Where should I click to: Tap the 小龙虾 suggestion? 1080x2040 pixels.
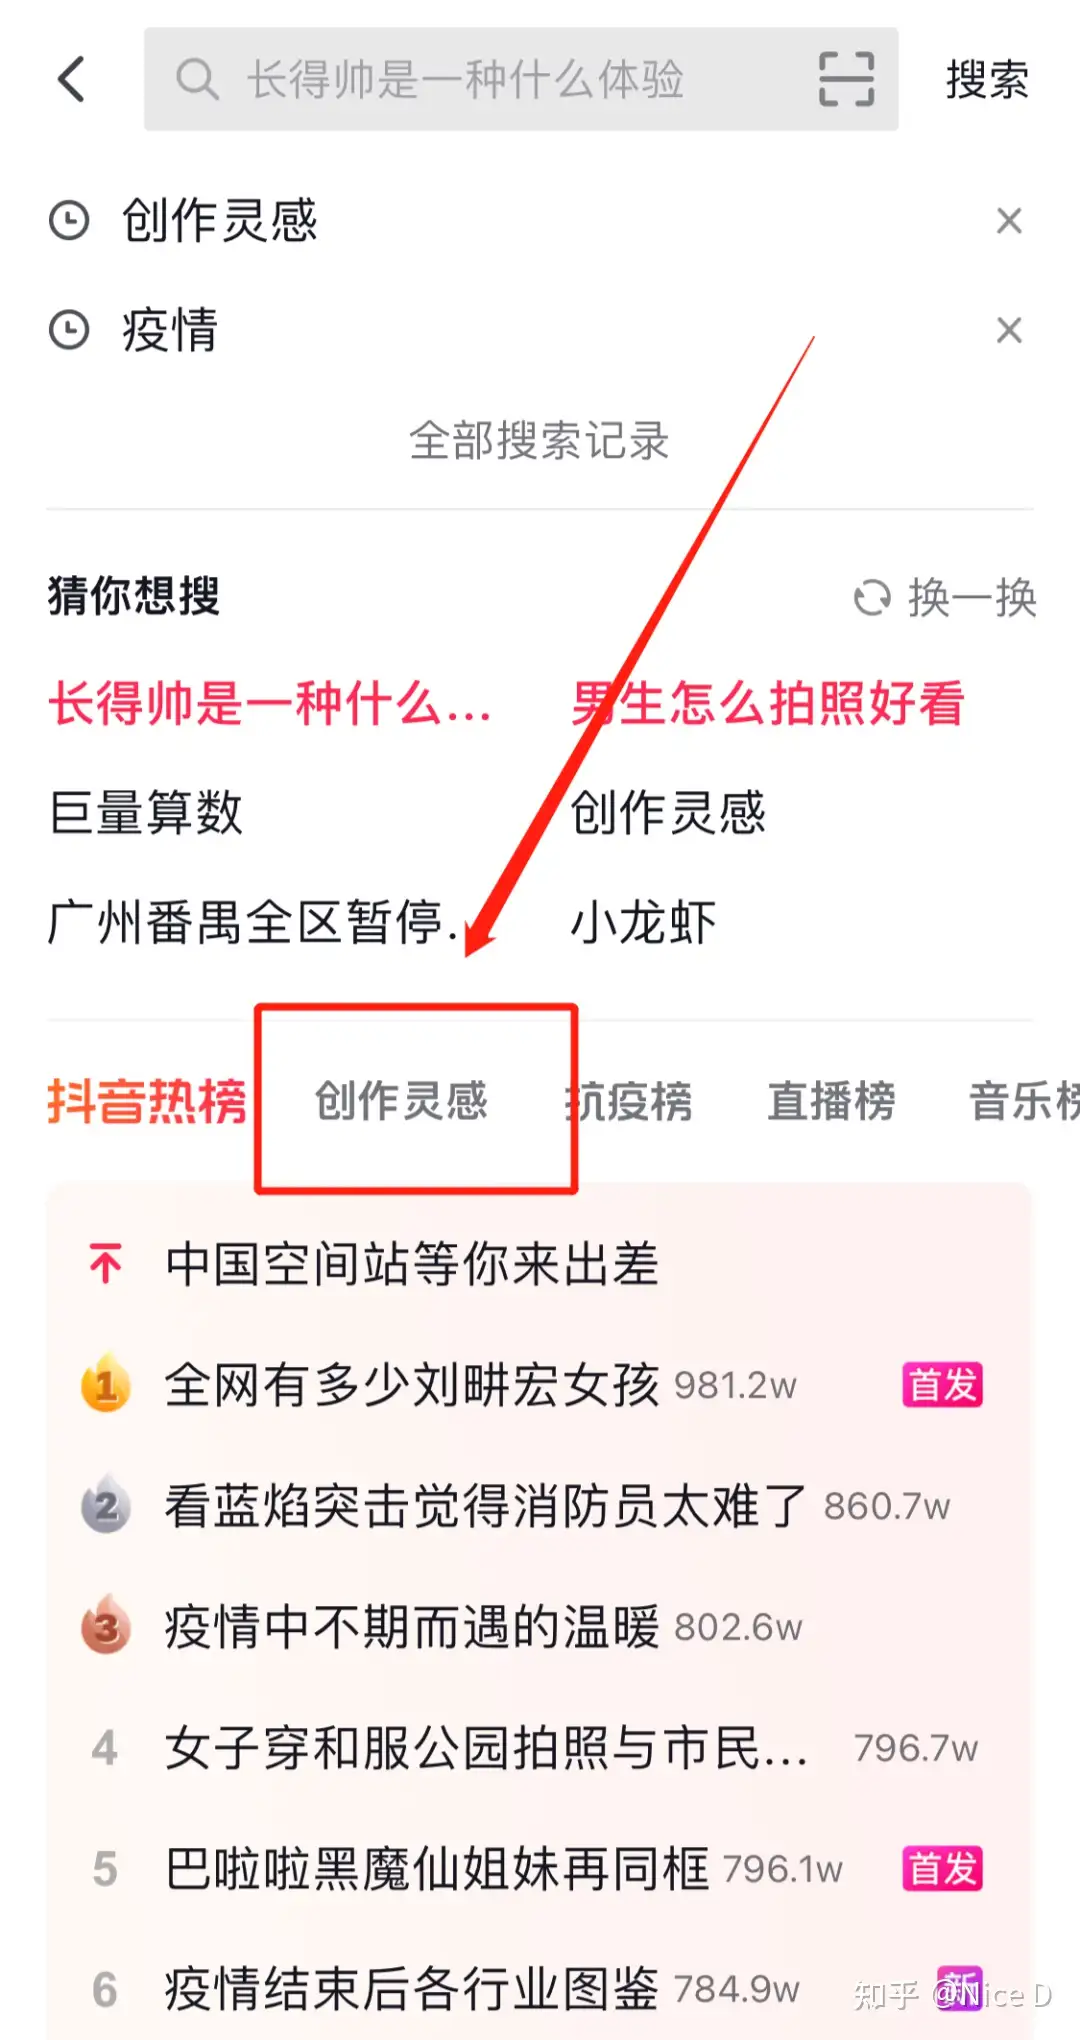643,922
